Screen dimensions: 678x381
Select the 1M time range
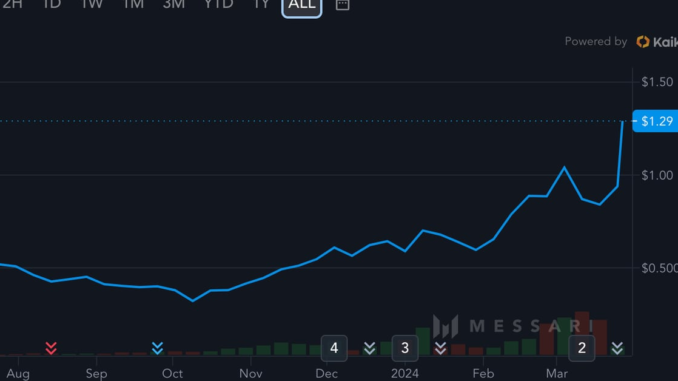point(134,4)
